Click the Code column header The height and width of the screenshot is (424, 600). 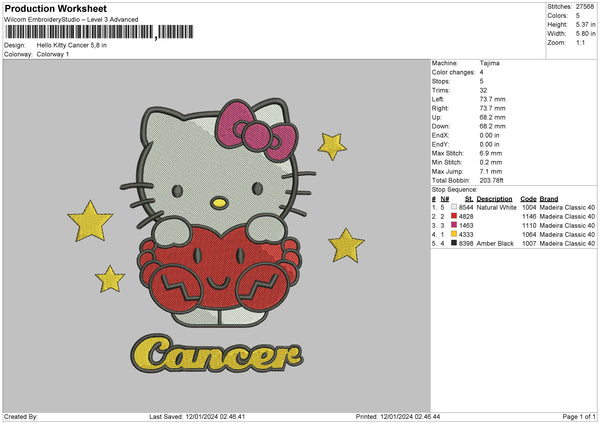tap(528, 199)
